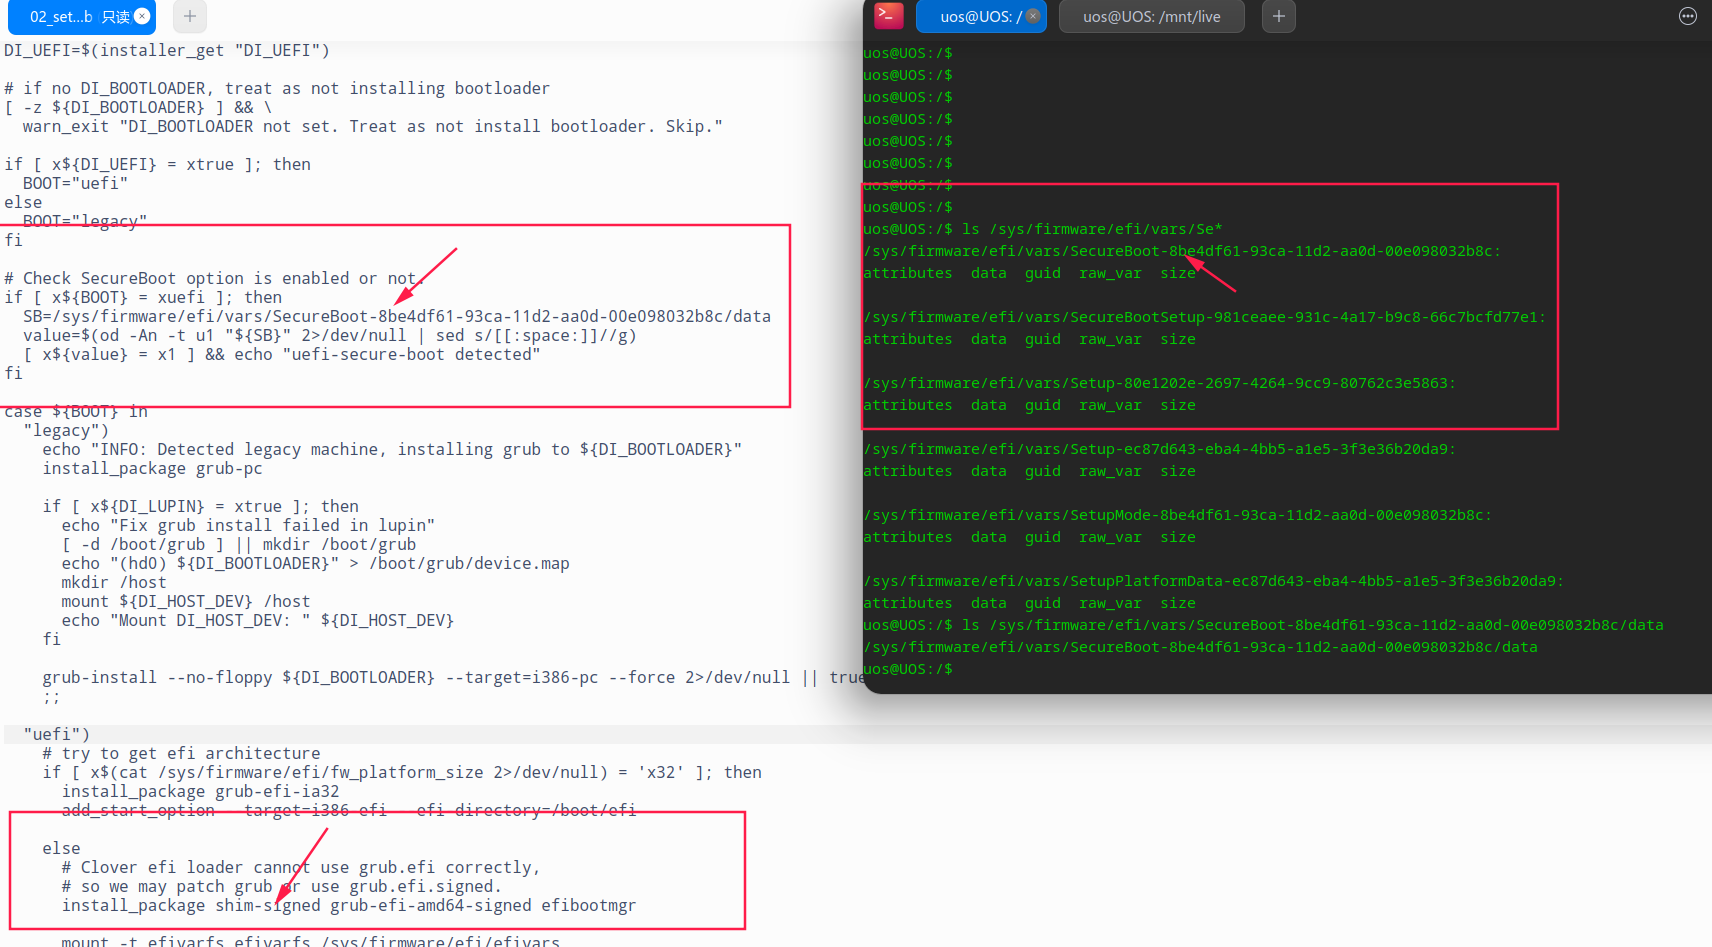Click the "# Clover efi loader cannot use grub.efi correctly" comment
Screen dimensions: 1712x947
point(301,867)
